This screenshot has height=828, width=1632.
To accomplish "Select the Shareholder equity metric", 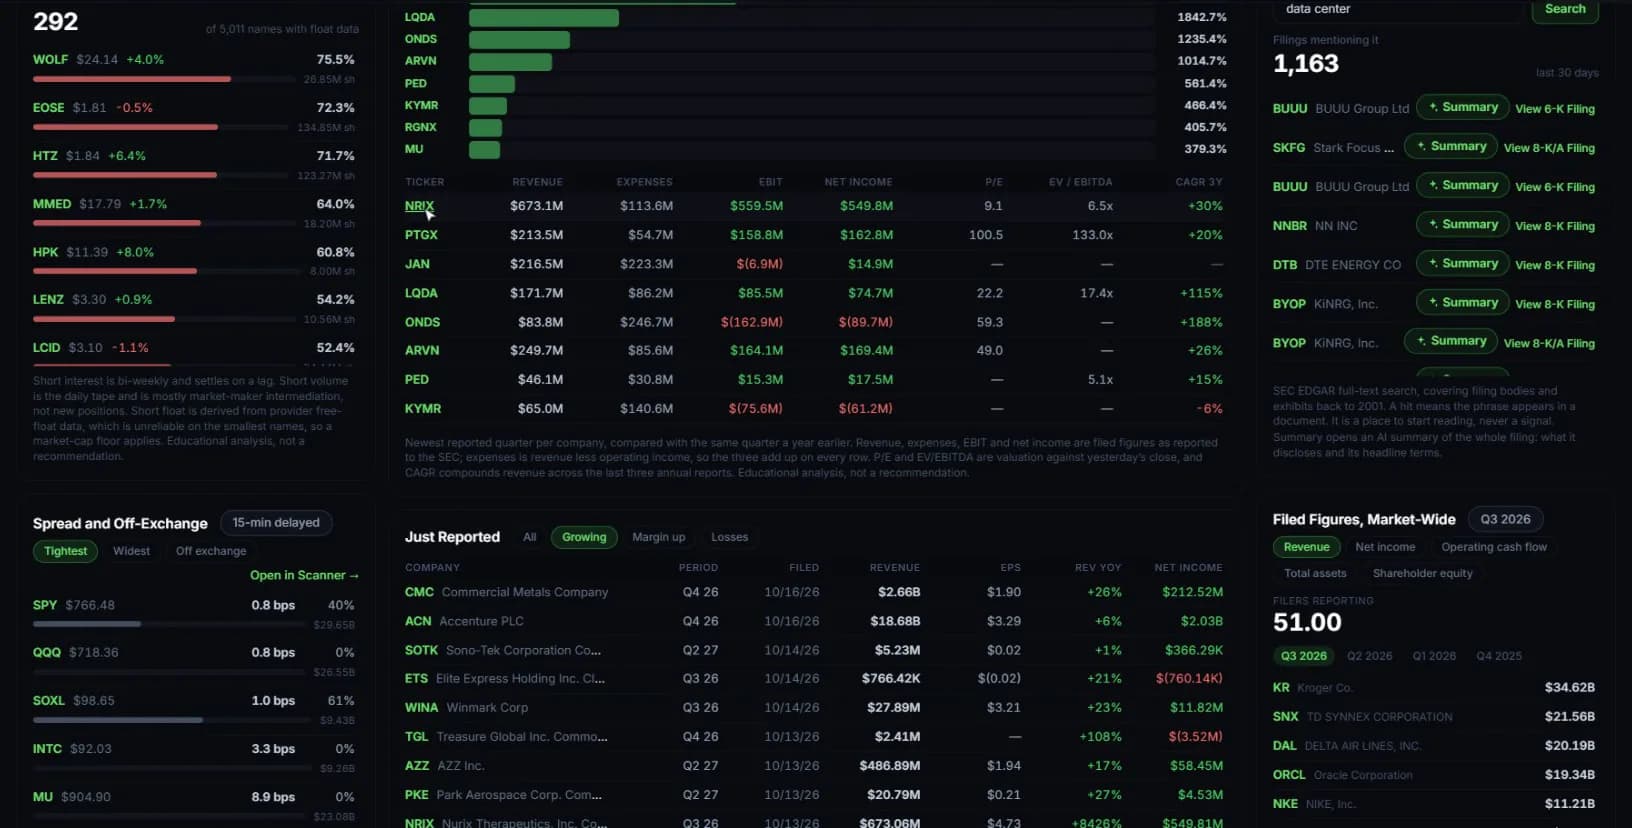I will pyautogui.click(x=1423, y=573).
